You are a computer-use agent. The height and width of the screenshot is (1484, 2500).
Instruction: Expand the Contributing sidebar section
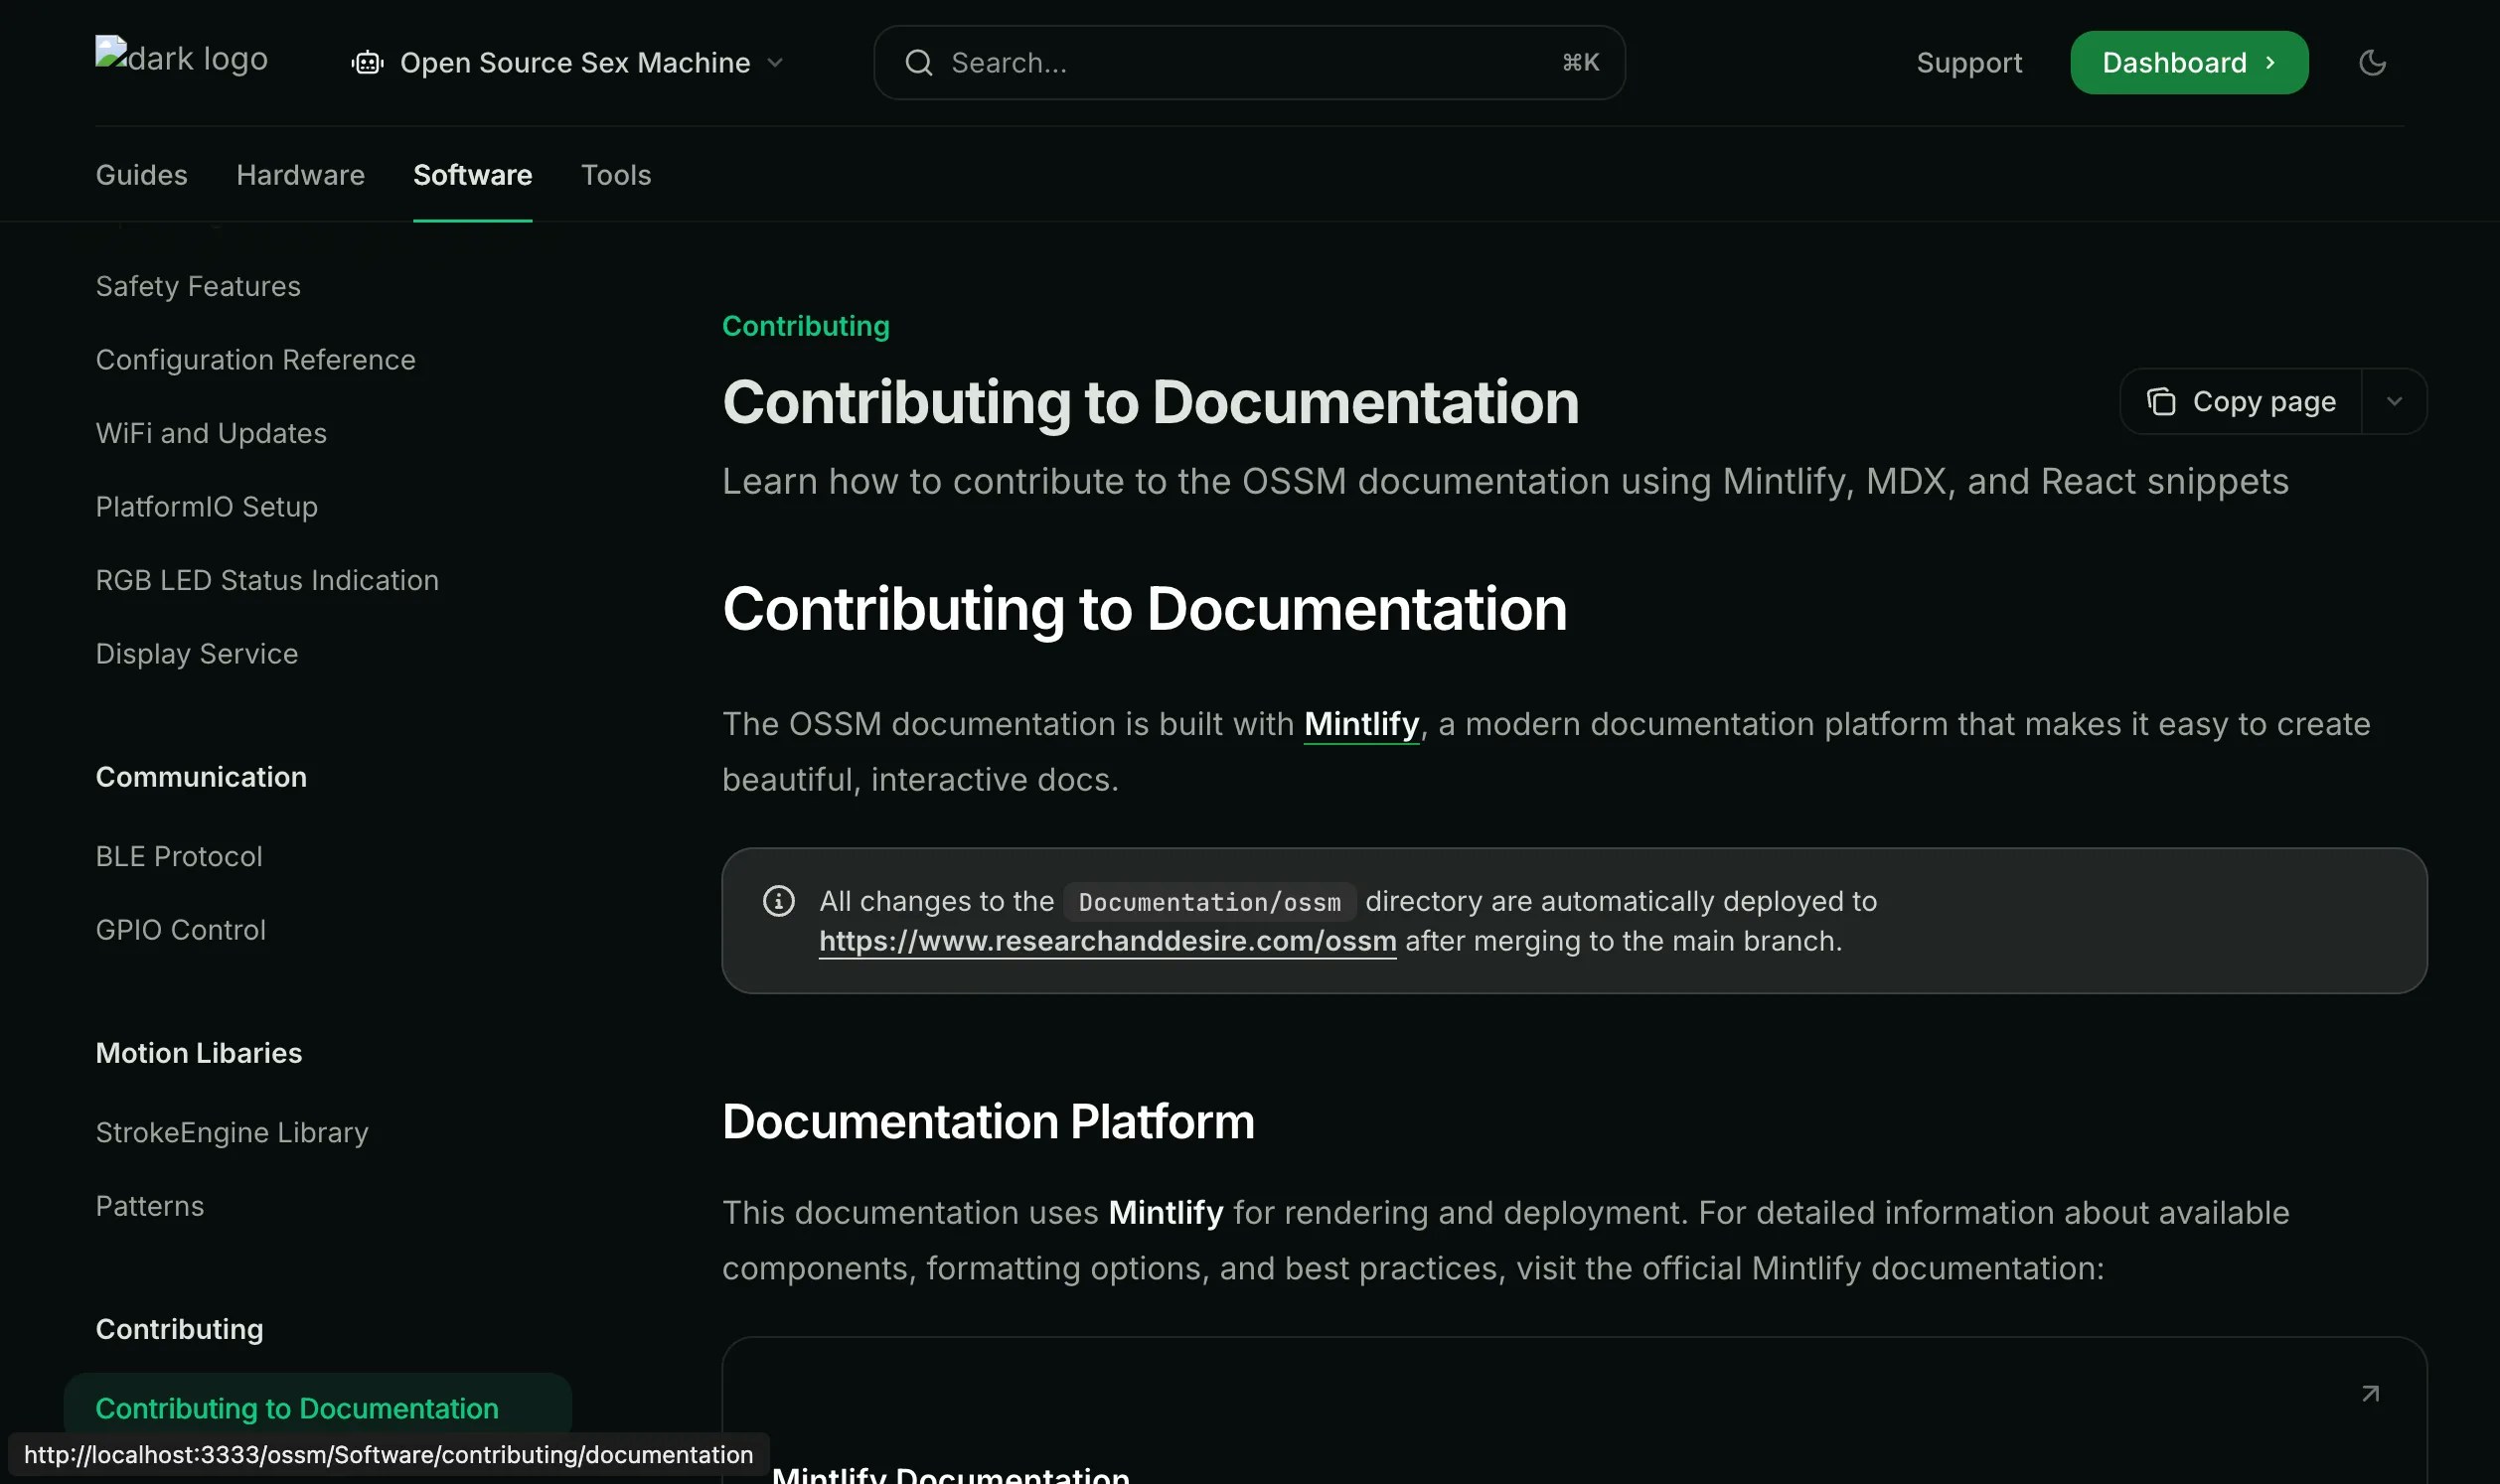pos(179,1329)
